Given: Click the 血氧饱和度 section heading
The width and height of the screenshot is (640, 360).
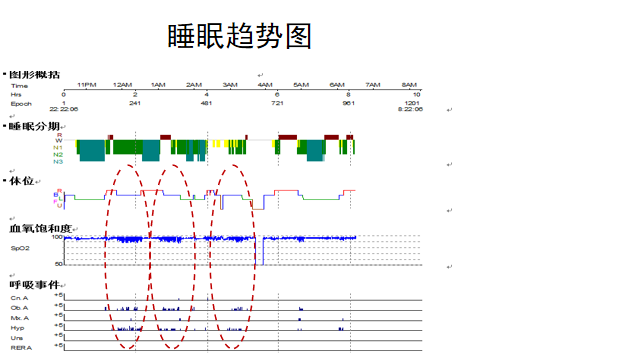Looking at the screenshot, I should (40, 229).
